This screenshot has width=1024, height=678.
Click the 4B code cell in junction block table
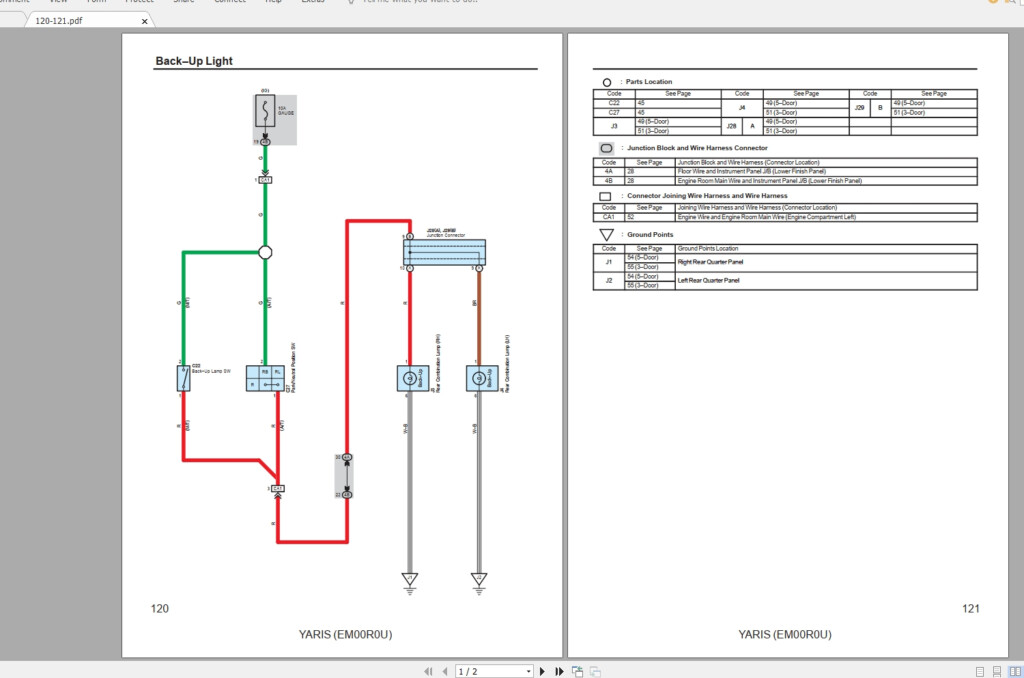pyautogui.click(x=609, y=180)
